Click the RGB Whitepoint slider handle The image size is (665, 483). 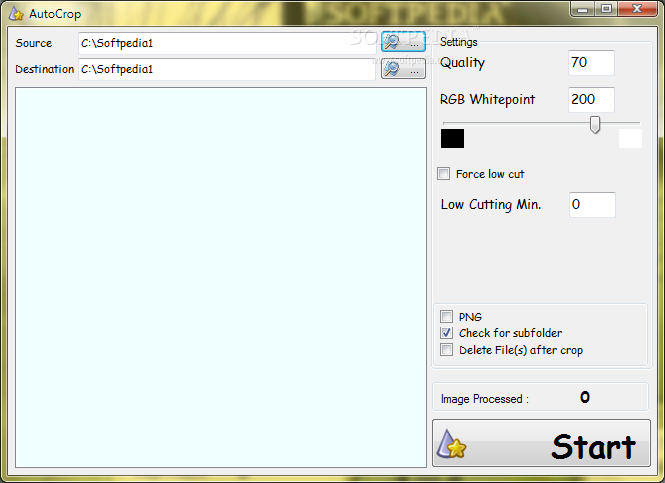595,124
